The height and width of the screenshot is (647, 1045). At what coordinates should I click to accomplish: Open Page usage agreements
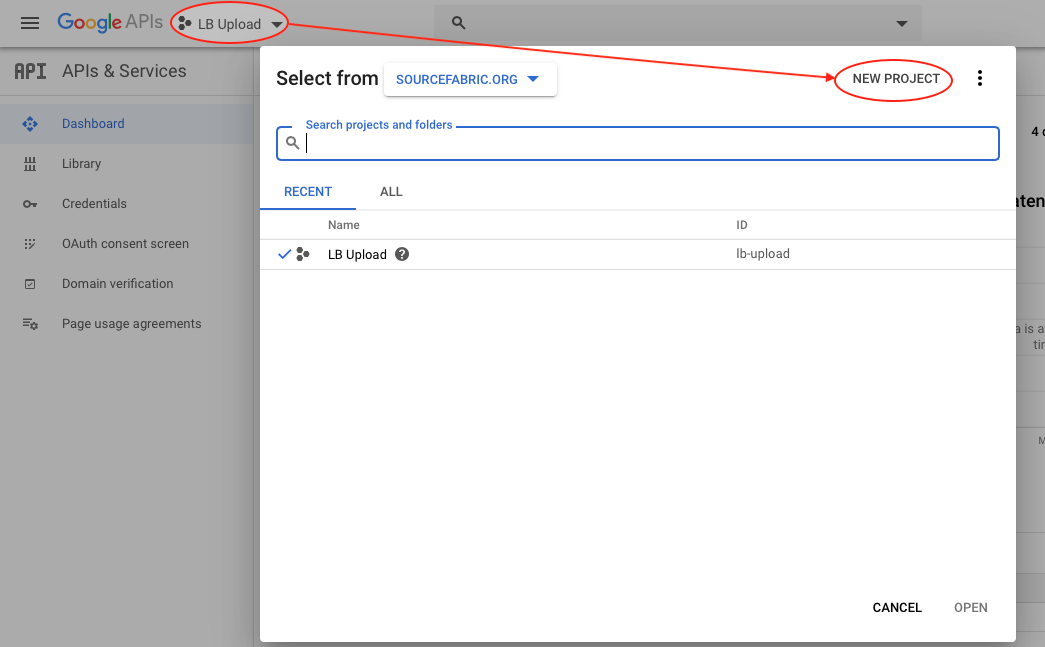127,323
